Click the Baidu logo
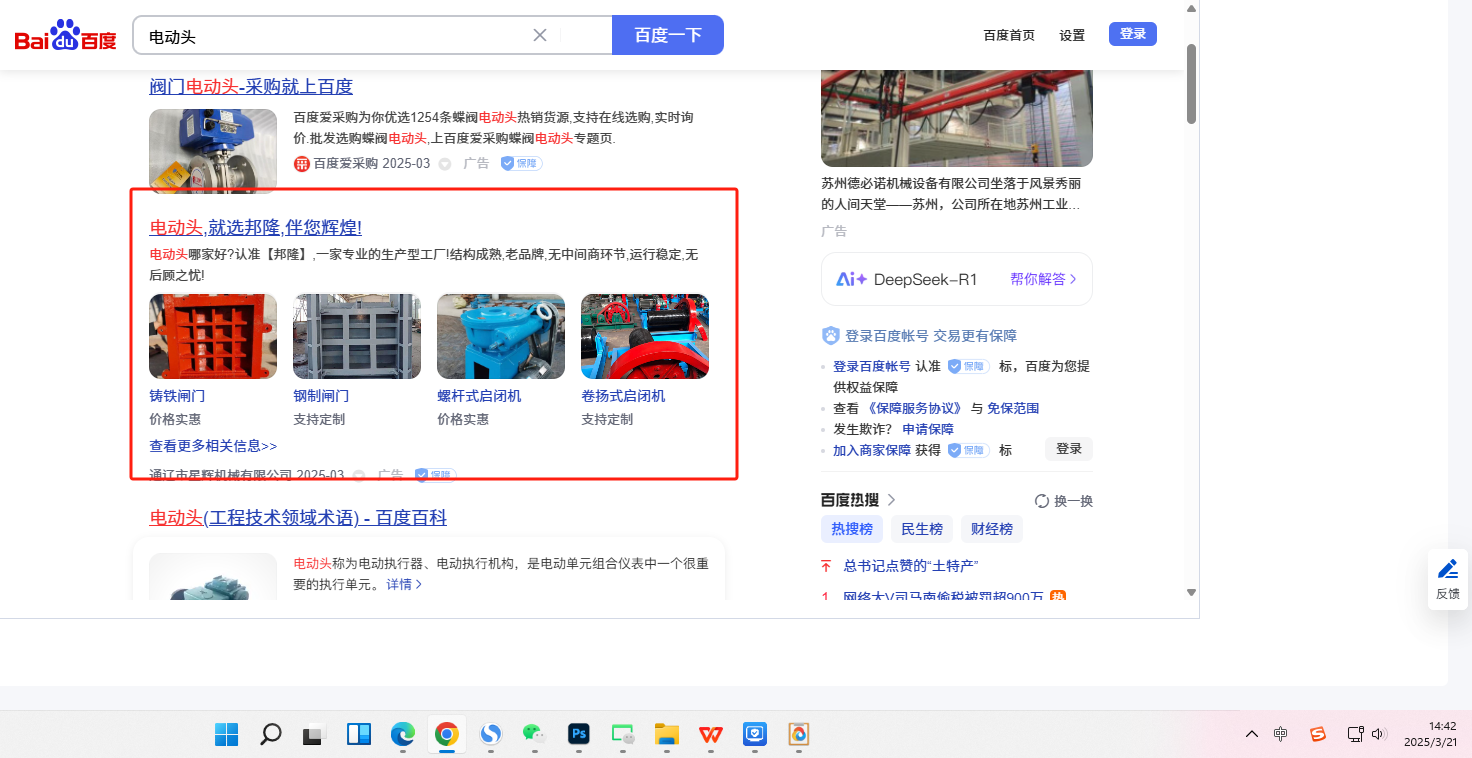 point(65,36)
